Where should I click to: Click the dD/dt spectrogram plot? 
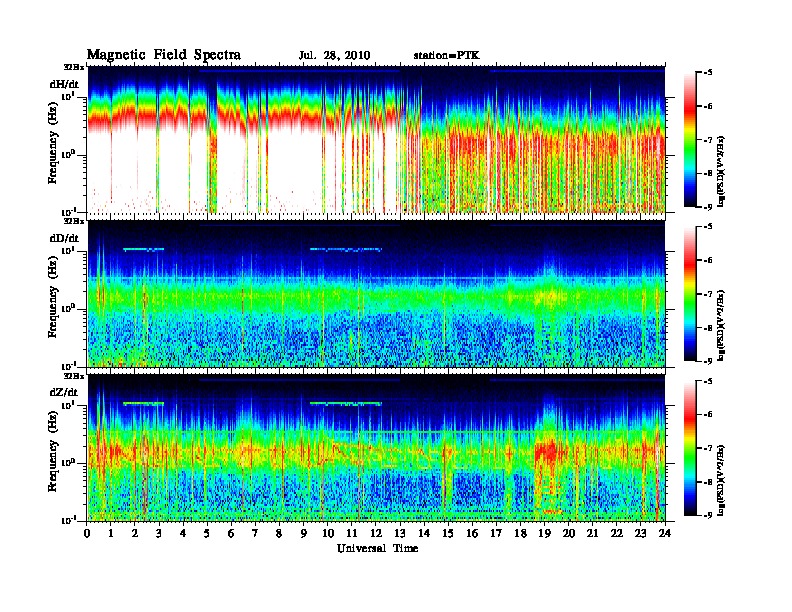tap(376, 294)
